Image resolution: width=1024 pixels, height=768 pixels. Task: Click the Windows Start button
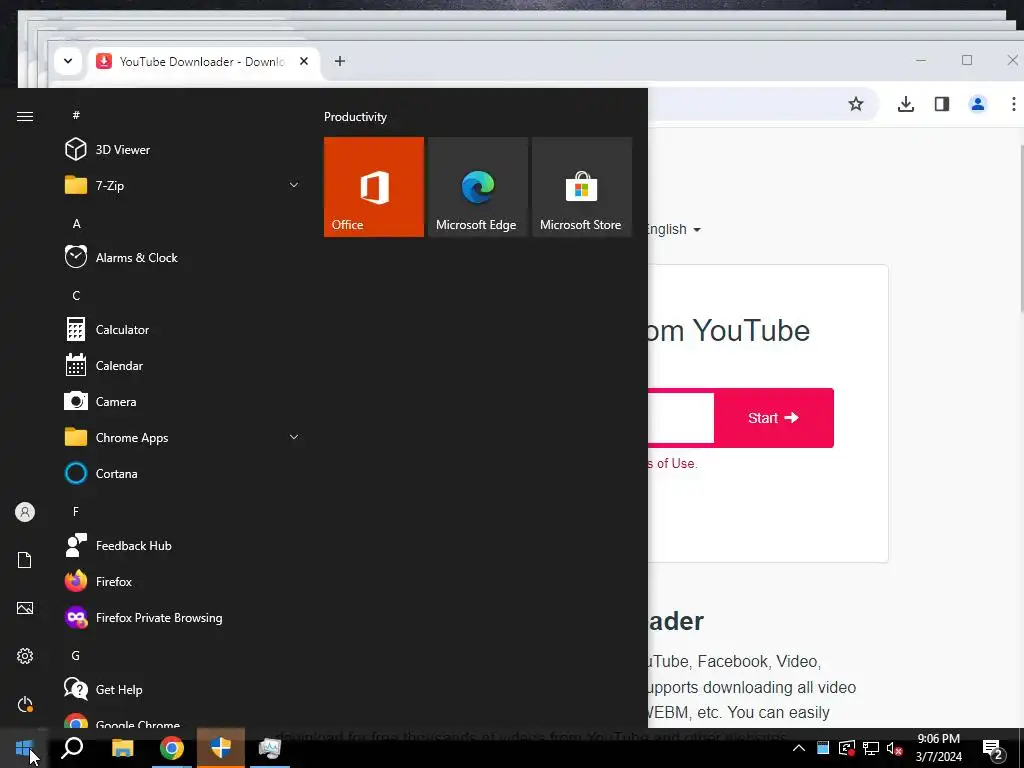point(24,748)
